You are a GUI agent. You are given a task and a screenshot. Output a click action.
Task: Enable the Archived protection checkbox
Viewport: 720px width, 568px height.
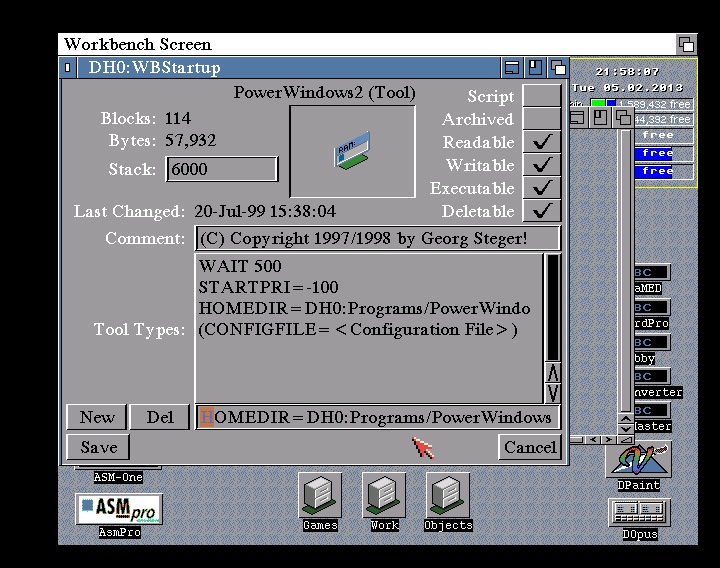[541, 119]
